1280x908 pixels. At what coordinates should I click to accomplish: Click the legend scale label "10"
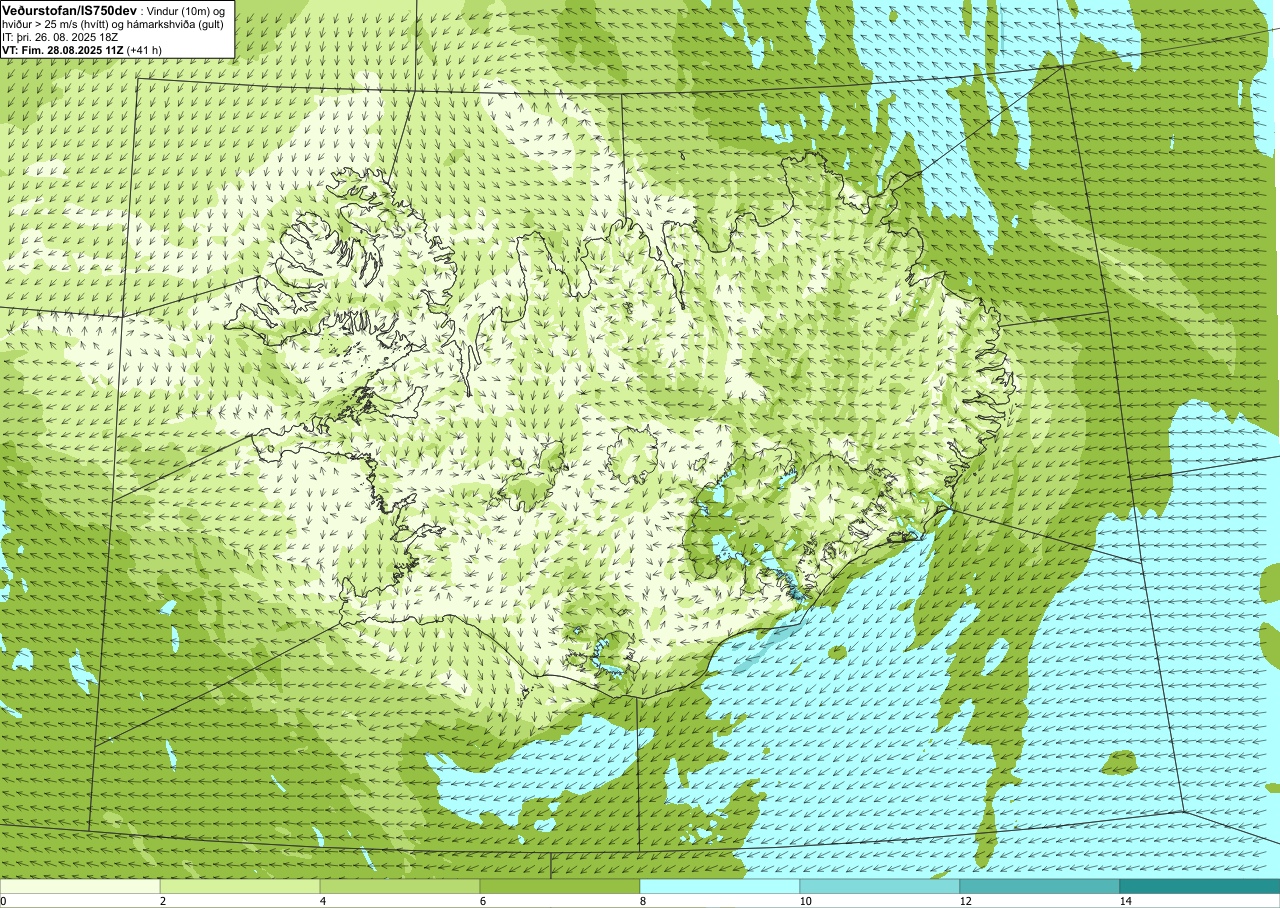pyautogui.click(x=805, y=901)
